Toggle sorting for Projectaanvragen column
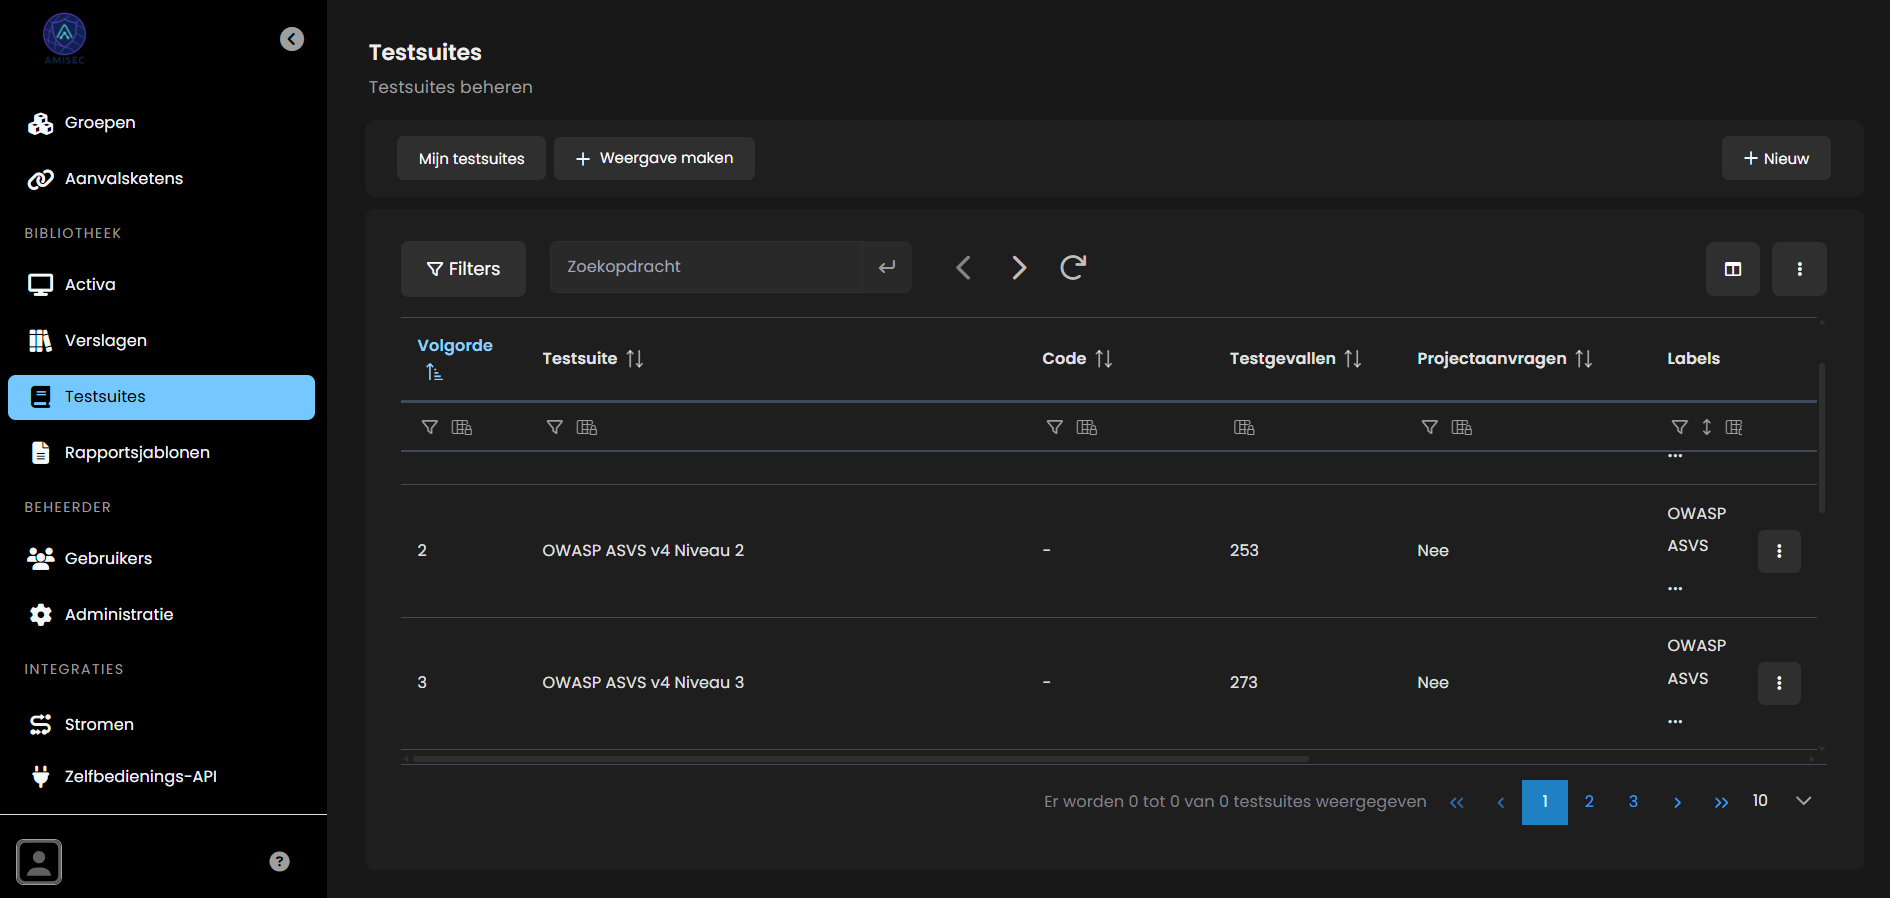This screenshot has height=898, width=1890. [x=1583, y=358]
